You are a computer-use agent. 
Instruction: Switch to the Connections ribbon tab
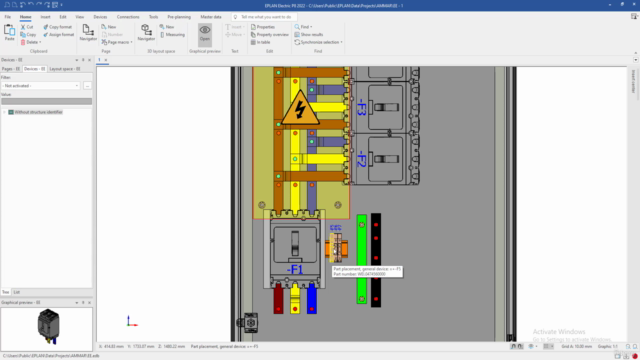[128, 17]
